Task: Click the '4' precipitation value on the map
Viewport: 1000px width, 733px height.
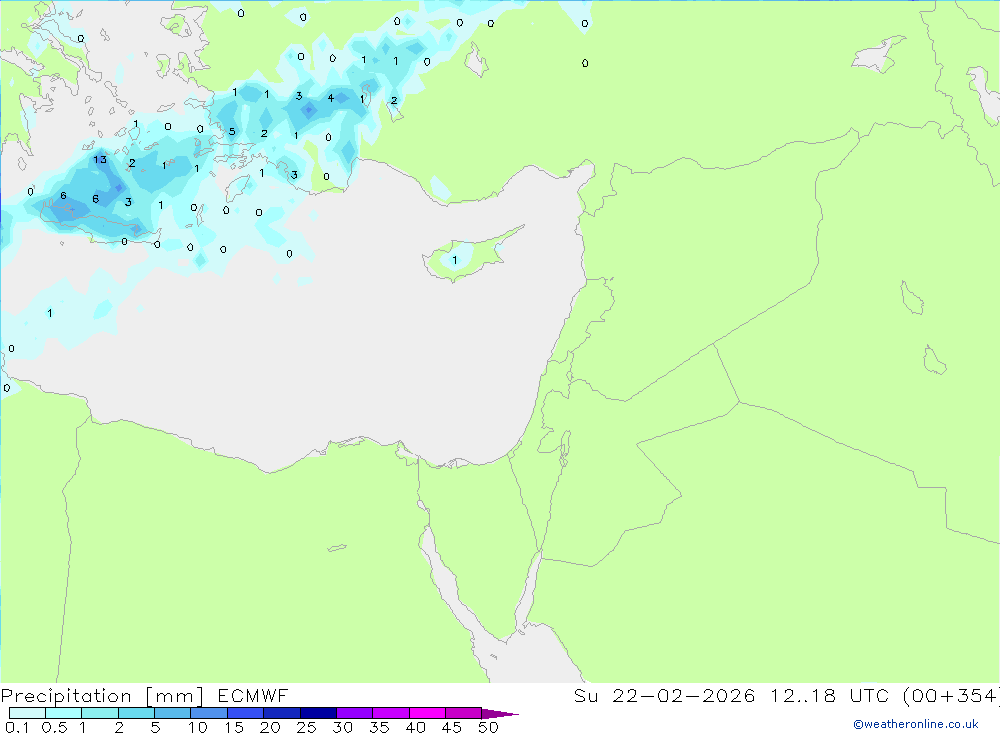Action: (330, 98)
